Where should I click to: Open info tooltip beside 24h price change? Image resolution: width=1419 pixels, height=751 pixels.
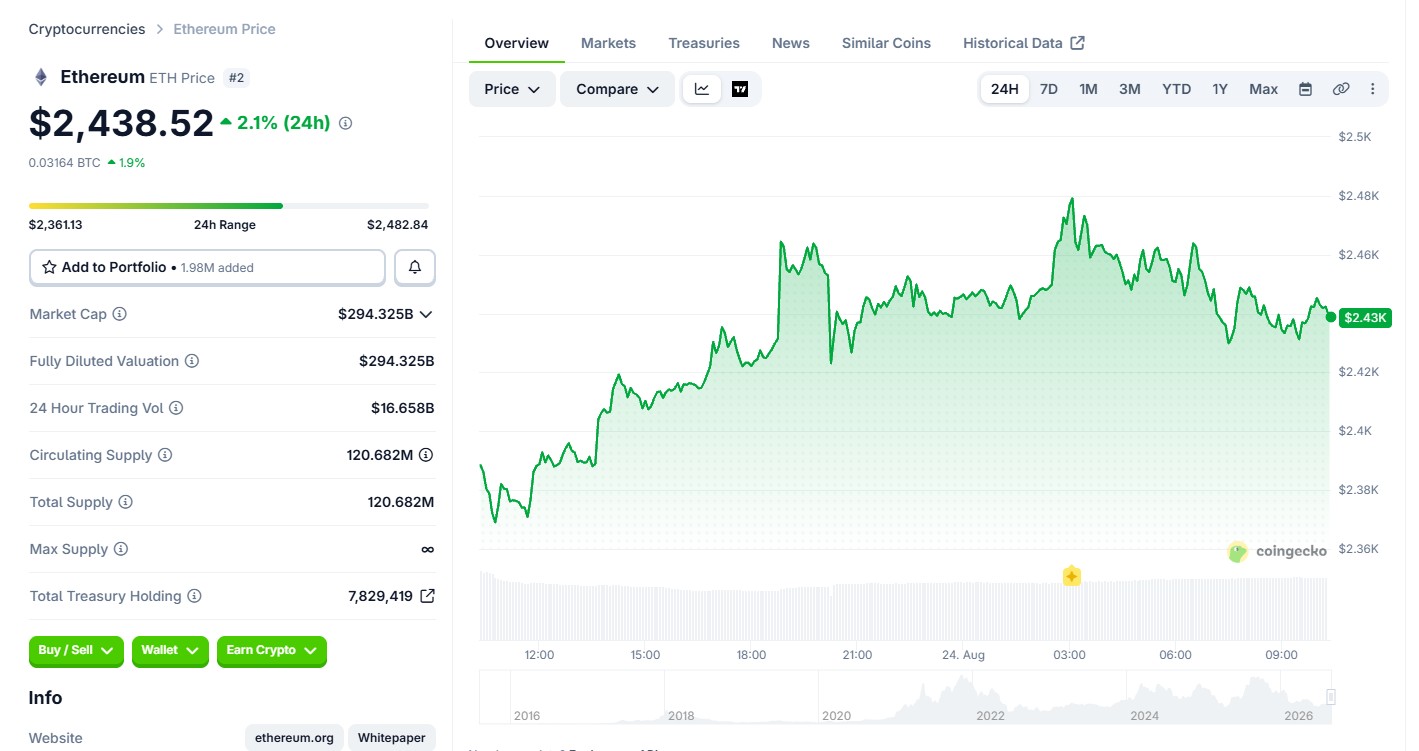click(346, 123)
